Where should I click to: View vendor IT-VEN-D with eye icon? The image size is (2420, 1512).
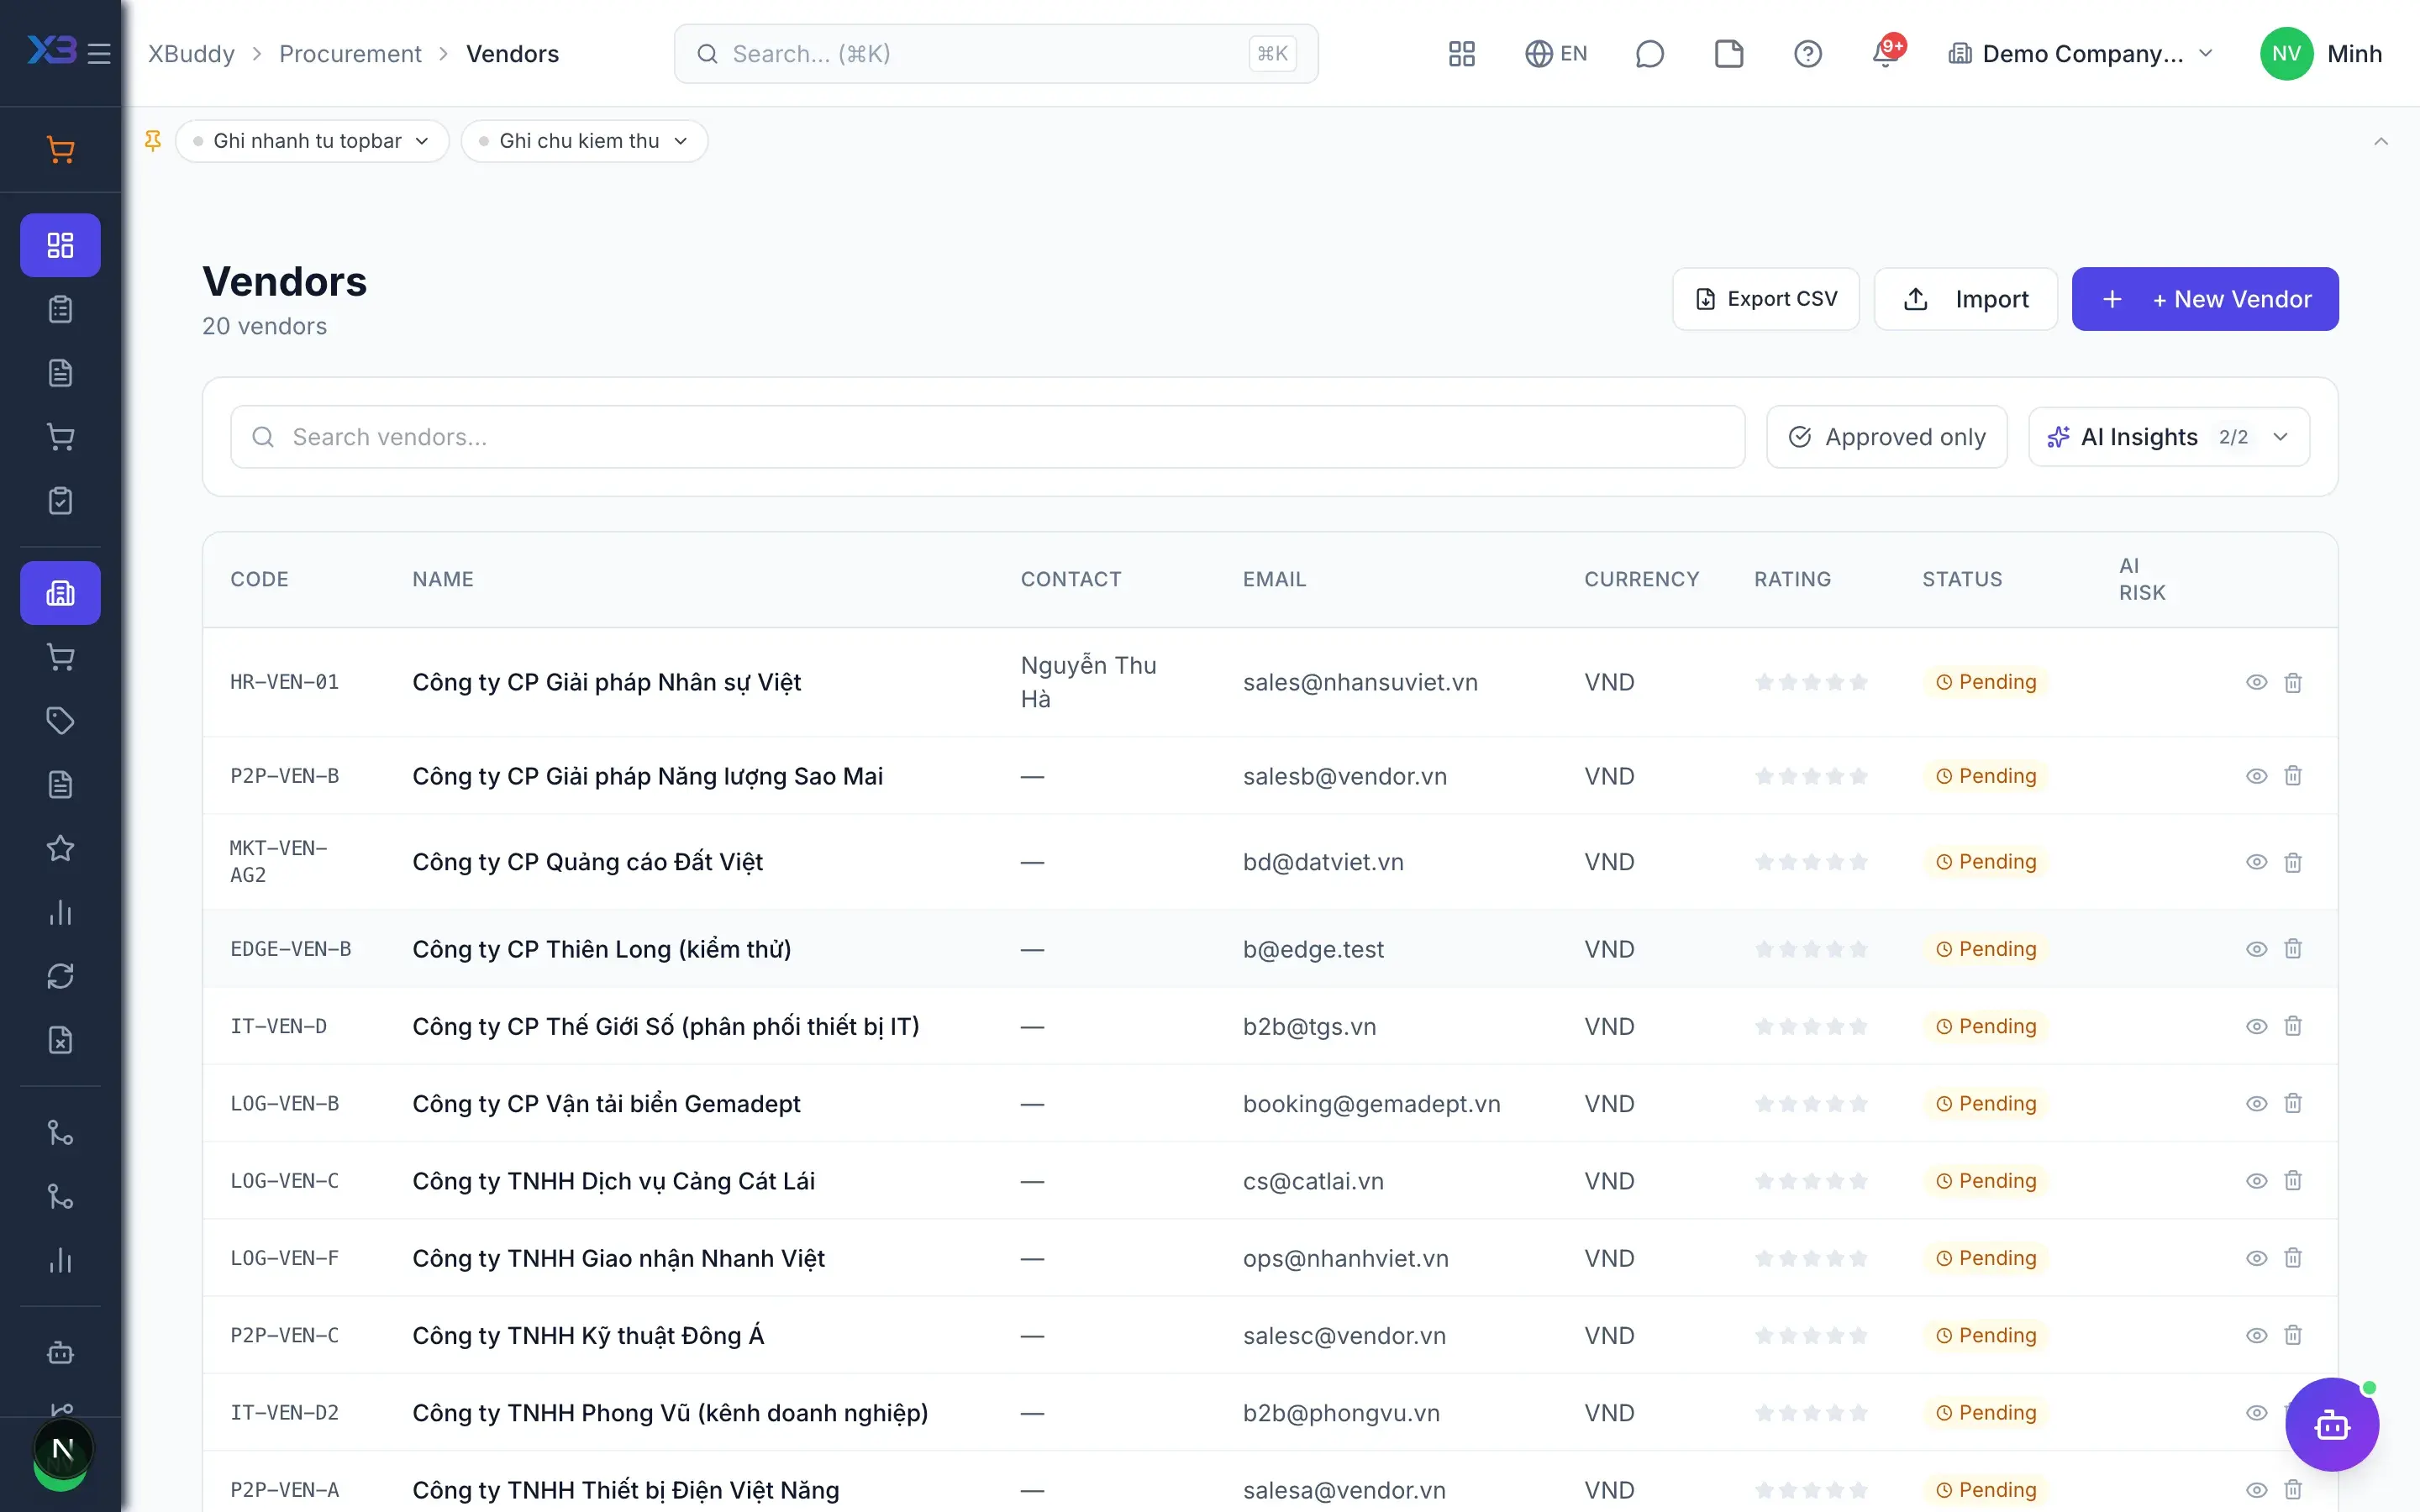pyautogui.click(x=2257, y=1026)
